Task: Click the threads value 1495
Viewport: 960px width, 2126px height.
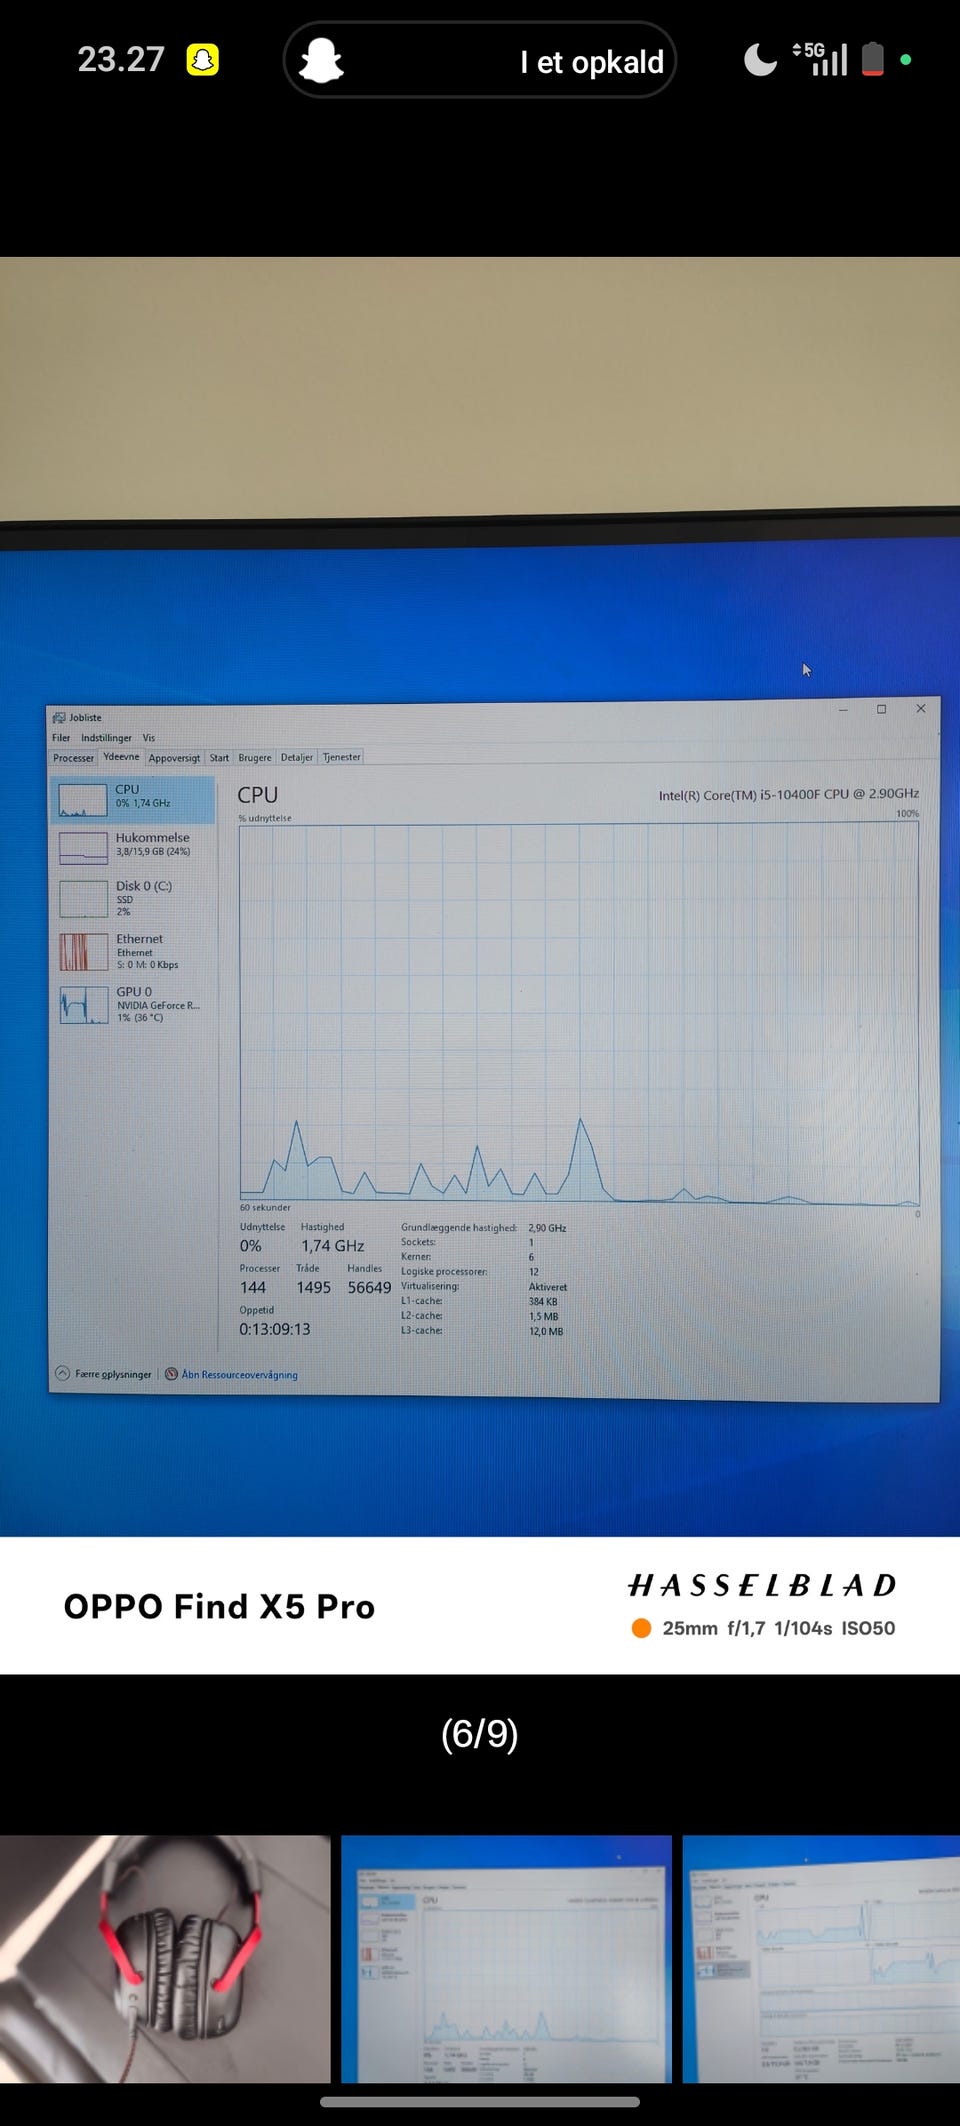Action: (313, 1288)
